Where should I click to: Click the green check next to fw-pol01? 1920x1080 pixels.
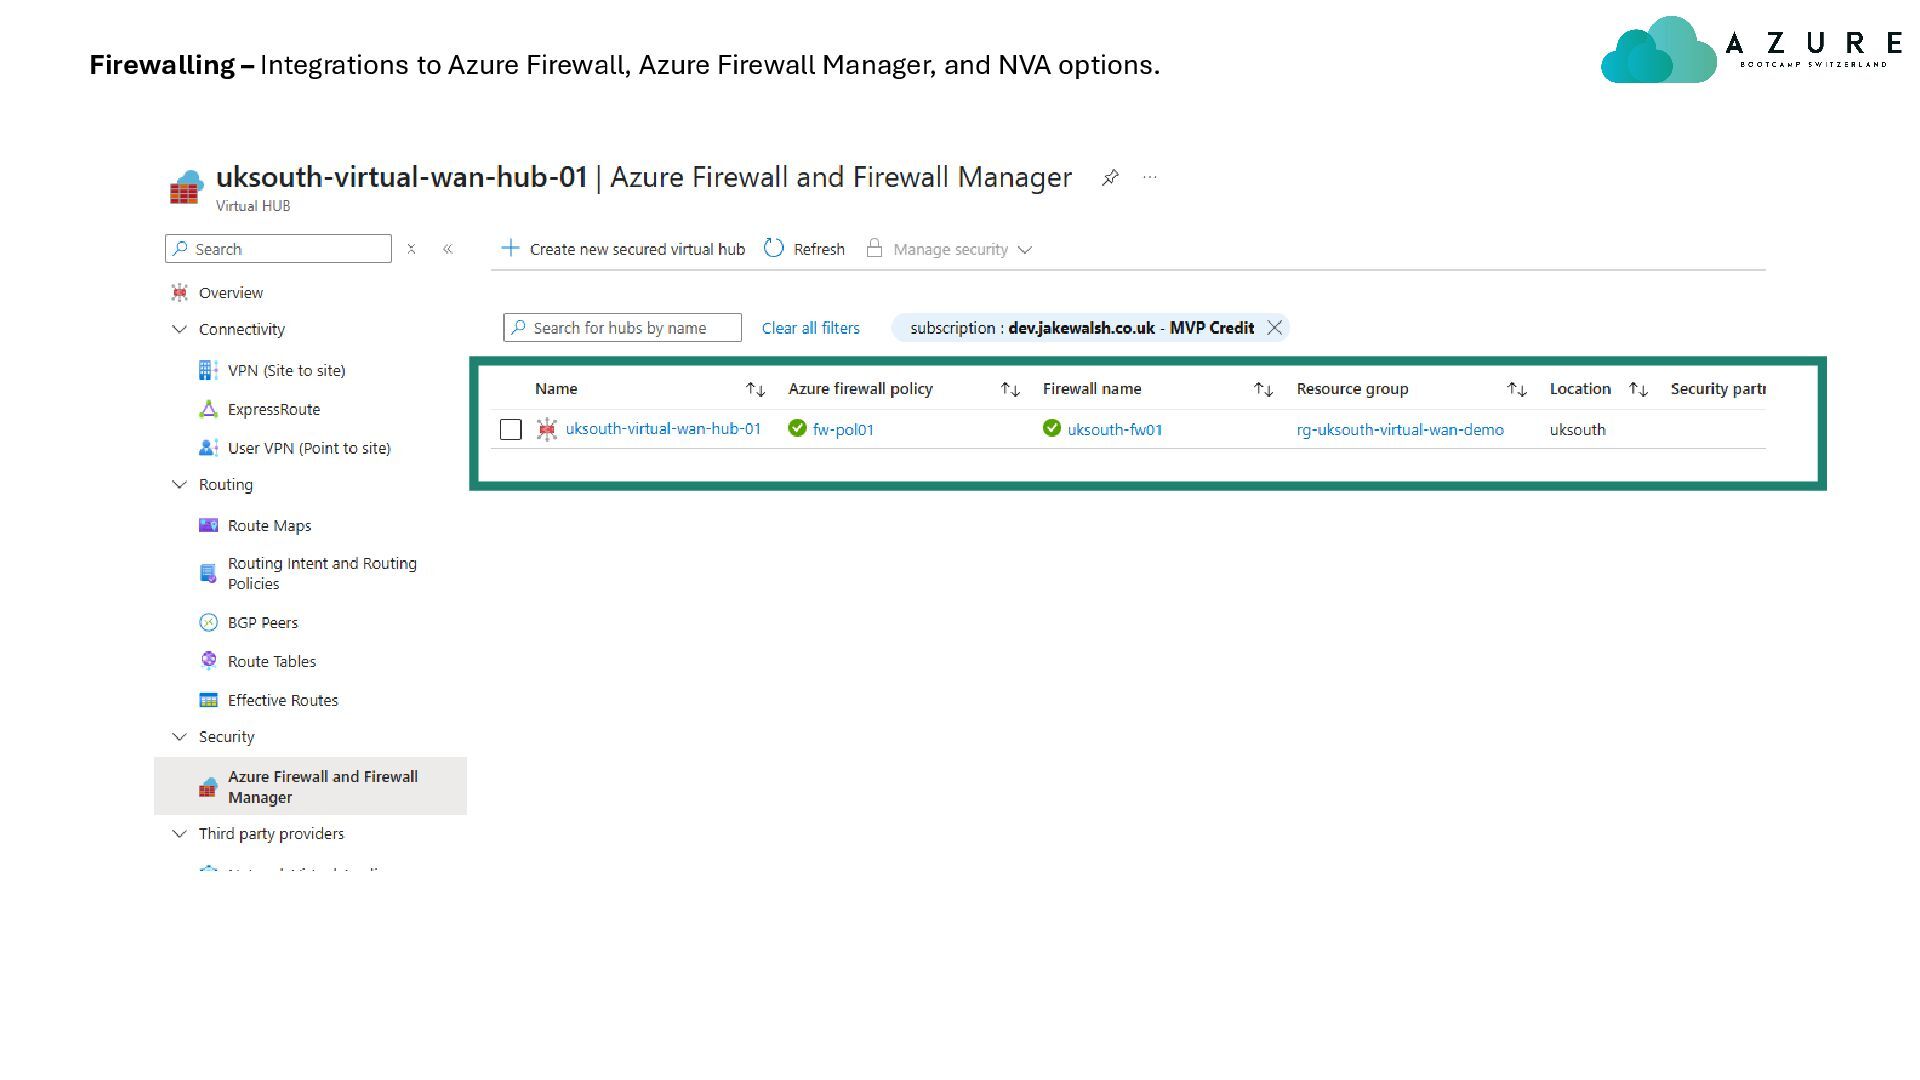(797, 428)
